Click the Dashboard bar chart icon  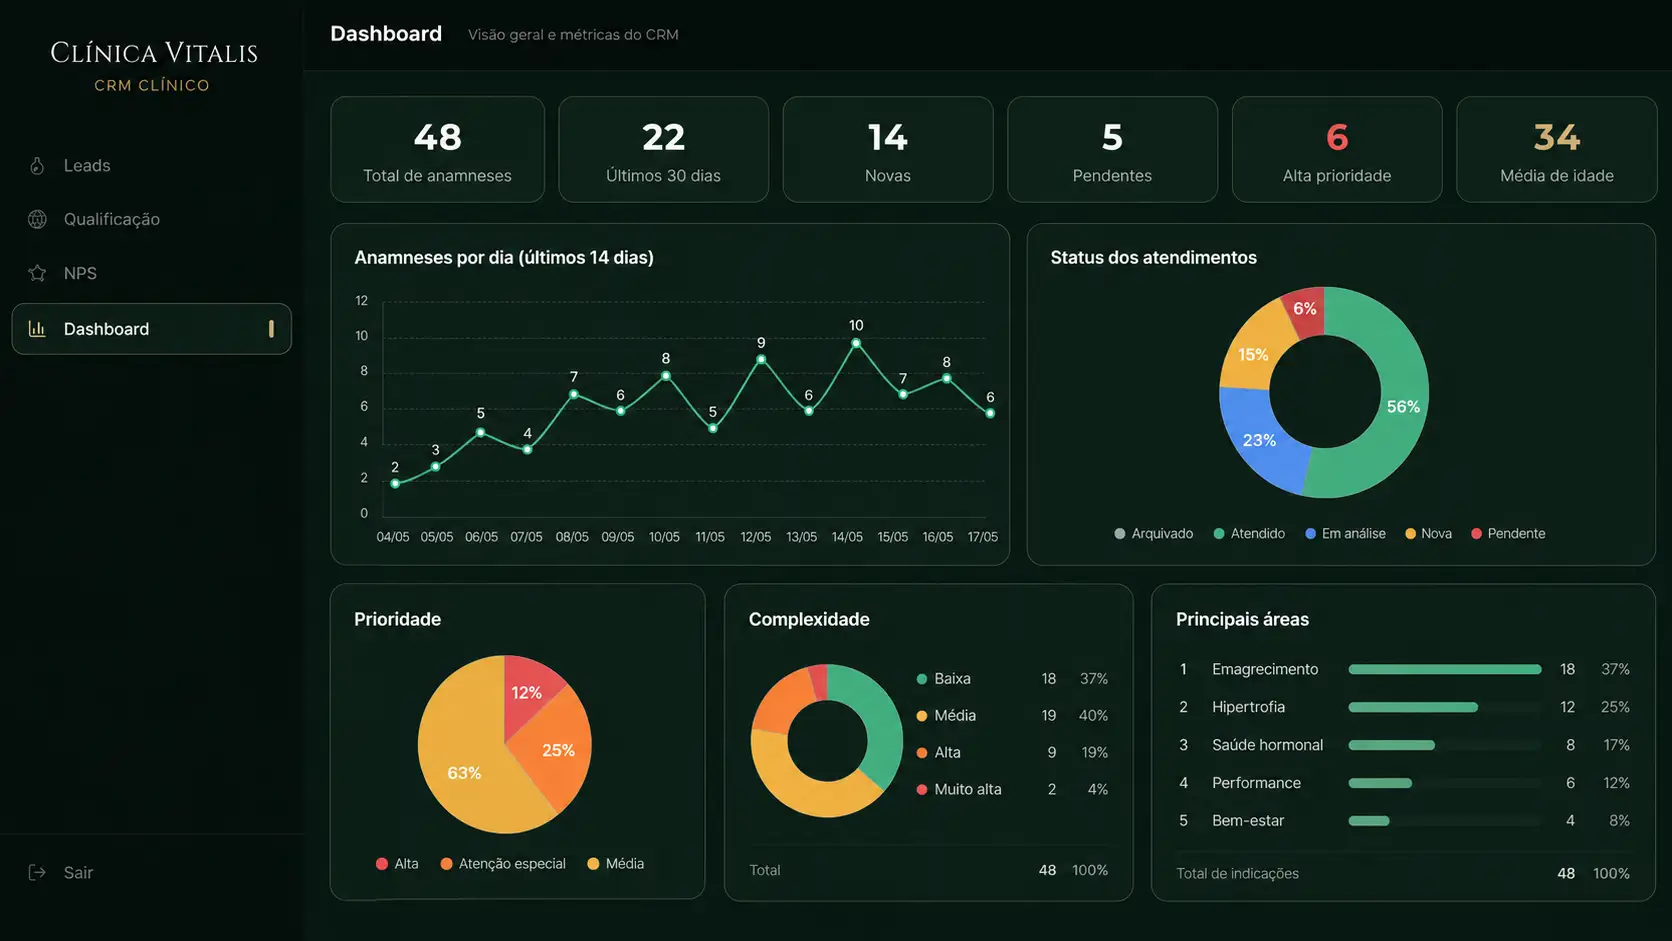[37, 329]
